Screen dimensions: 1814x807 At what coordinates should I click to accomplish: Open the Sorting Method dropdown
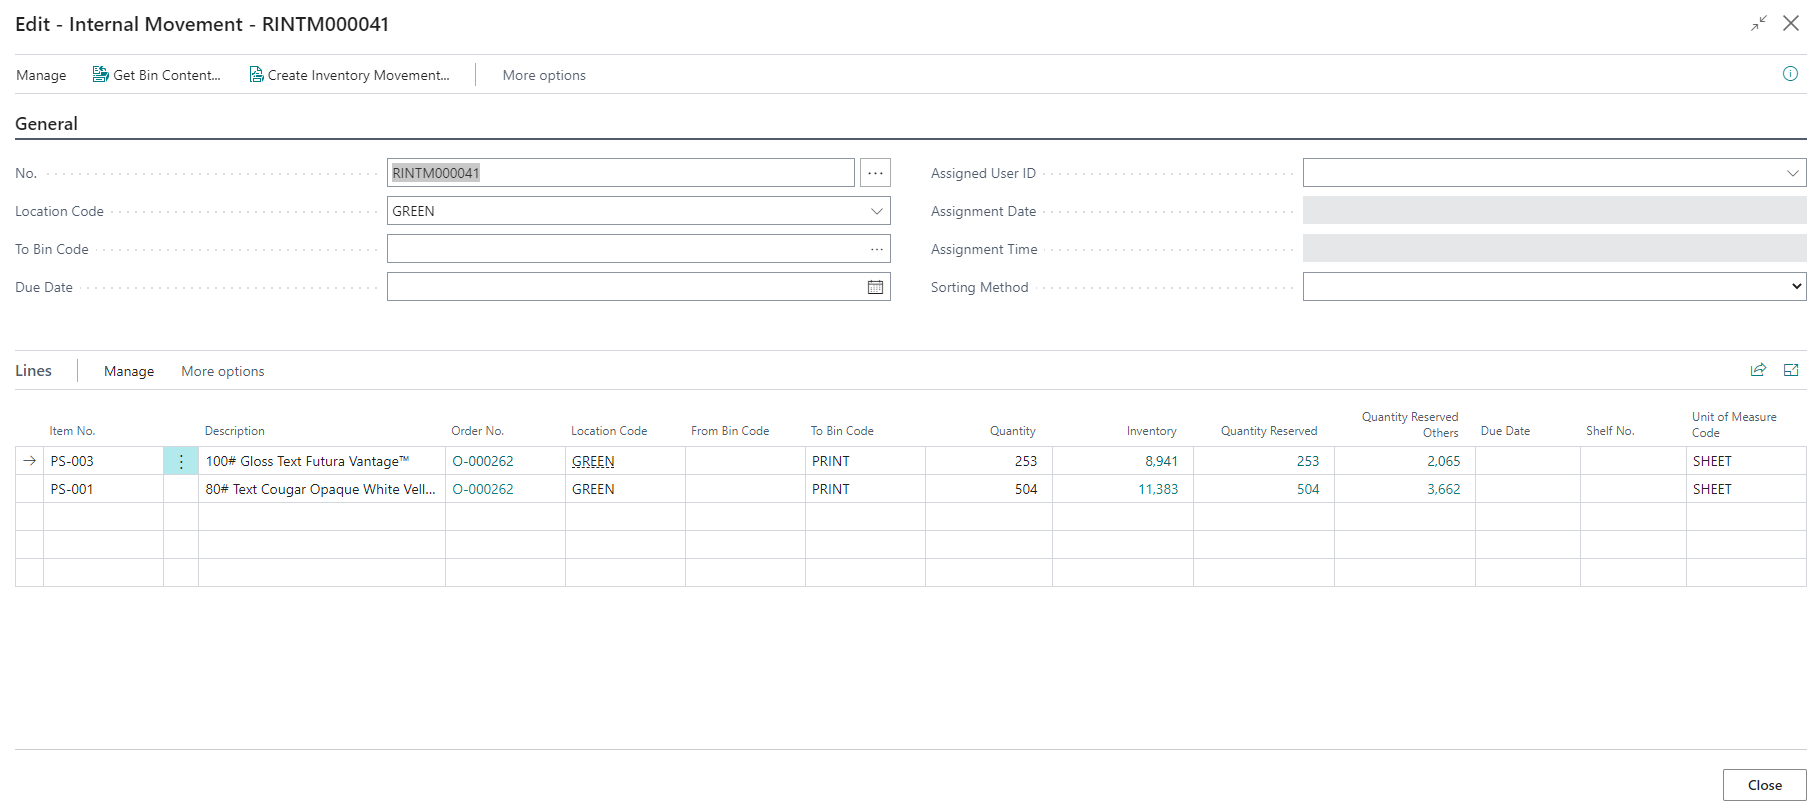(x=1796, y=287)
